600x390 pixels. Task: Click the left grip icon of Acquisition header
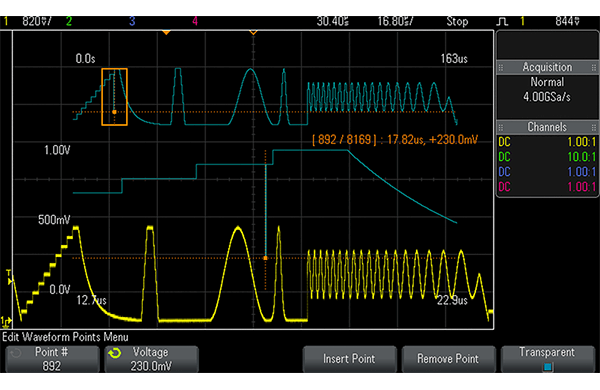pos(501,68)
